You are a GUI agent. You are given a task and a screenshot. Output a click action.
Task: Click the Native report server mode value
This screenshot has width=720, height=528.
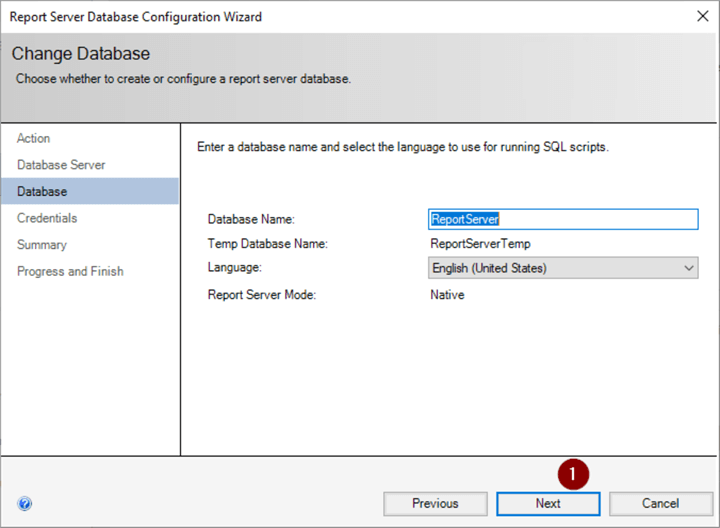point(447,295)
